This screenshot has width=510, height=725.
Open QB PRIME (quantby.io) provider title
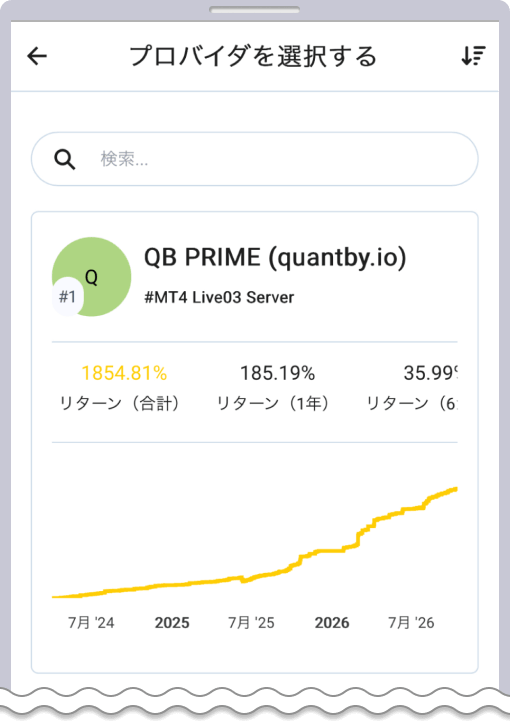pyautogui.click(x=275, y=257)
